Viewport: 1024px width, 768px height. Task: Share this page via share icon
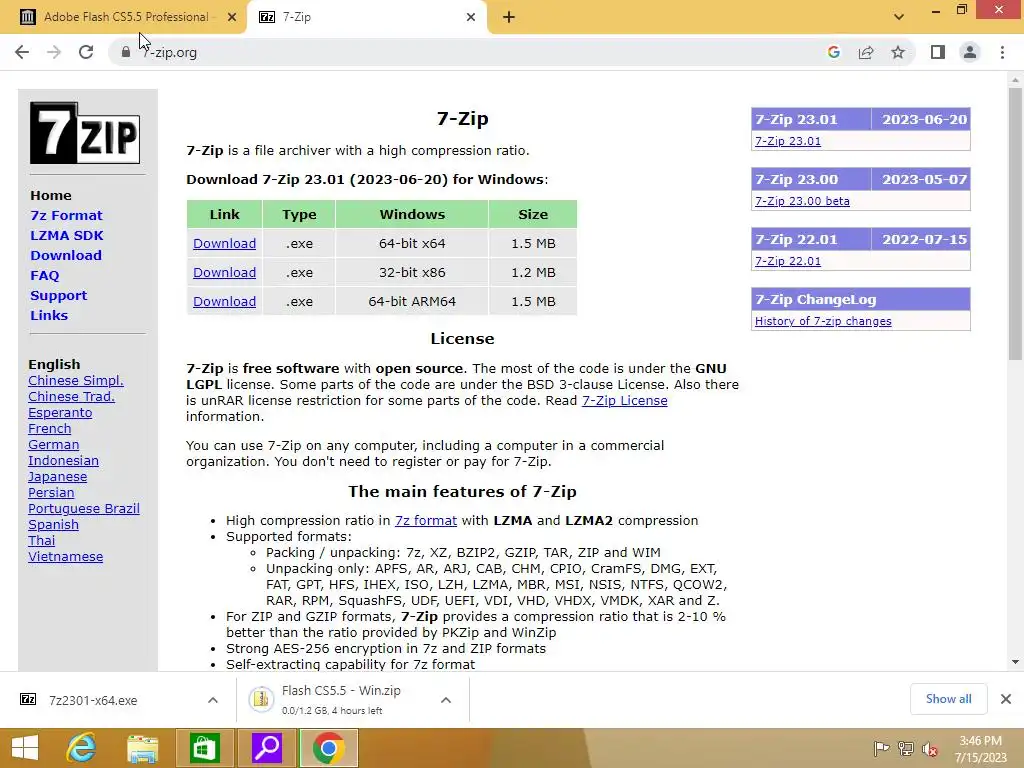click(866, 52)
